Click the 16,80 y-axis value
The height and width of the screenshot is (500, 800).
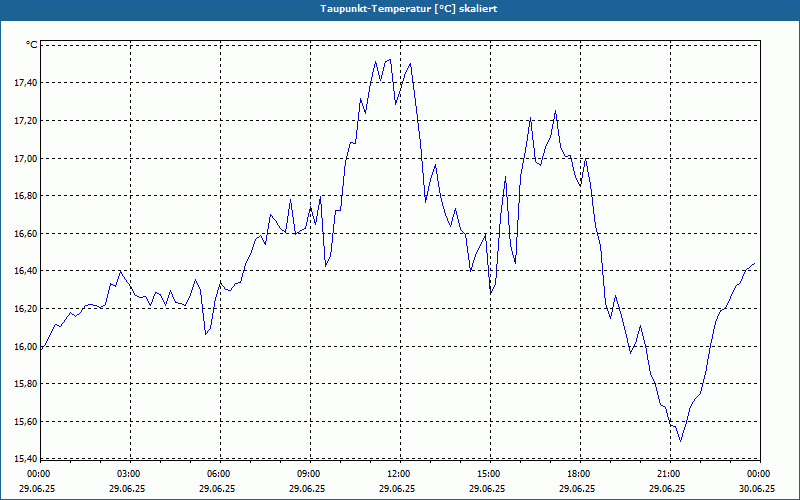point(26,196)
